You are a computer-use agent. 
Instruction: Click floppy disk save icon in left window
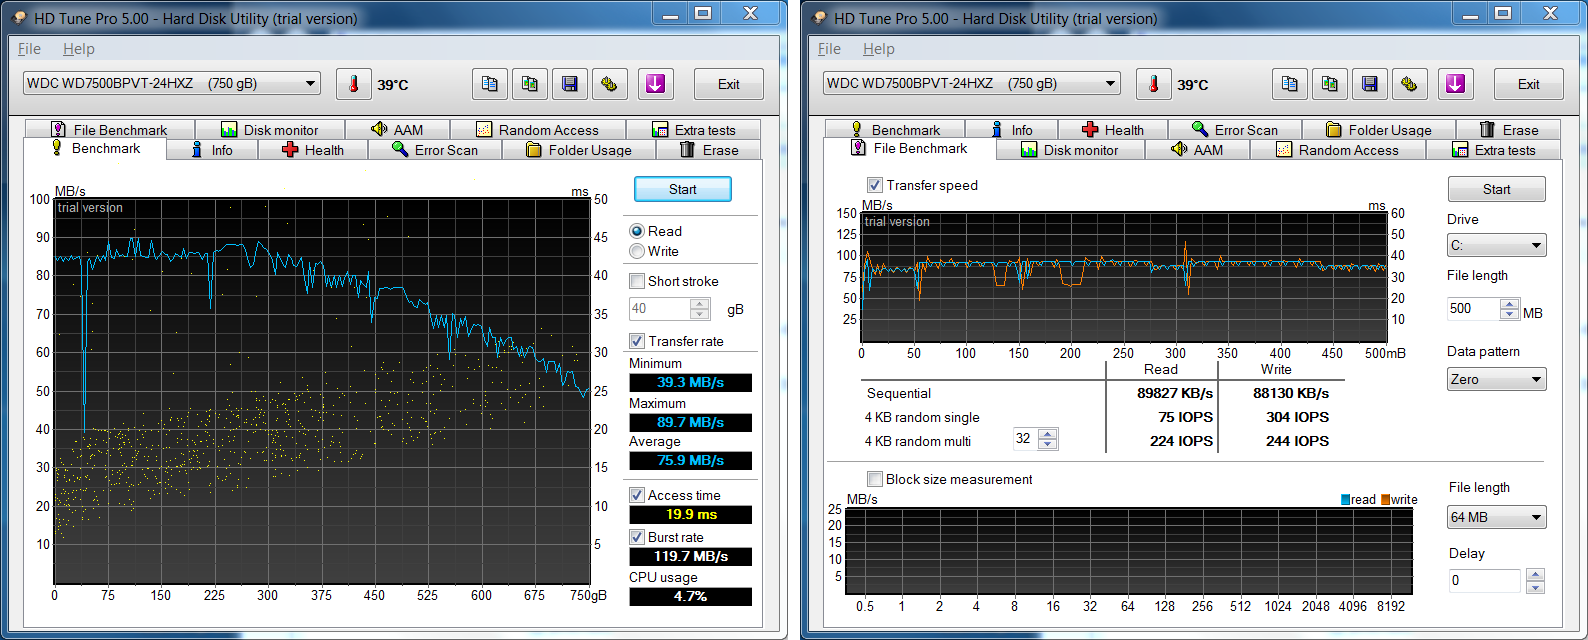coord(570,84)
